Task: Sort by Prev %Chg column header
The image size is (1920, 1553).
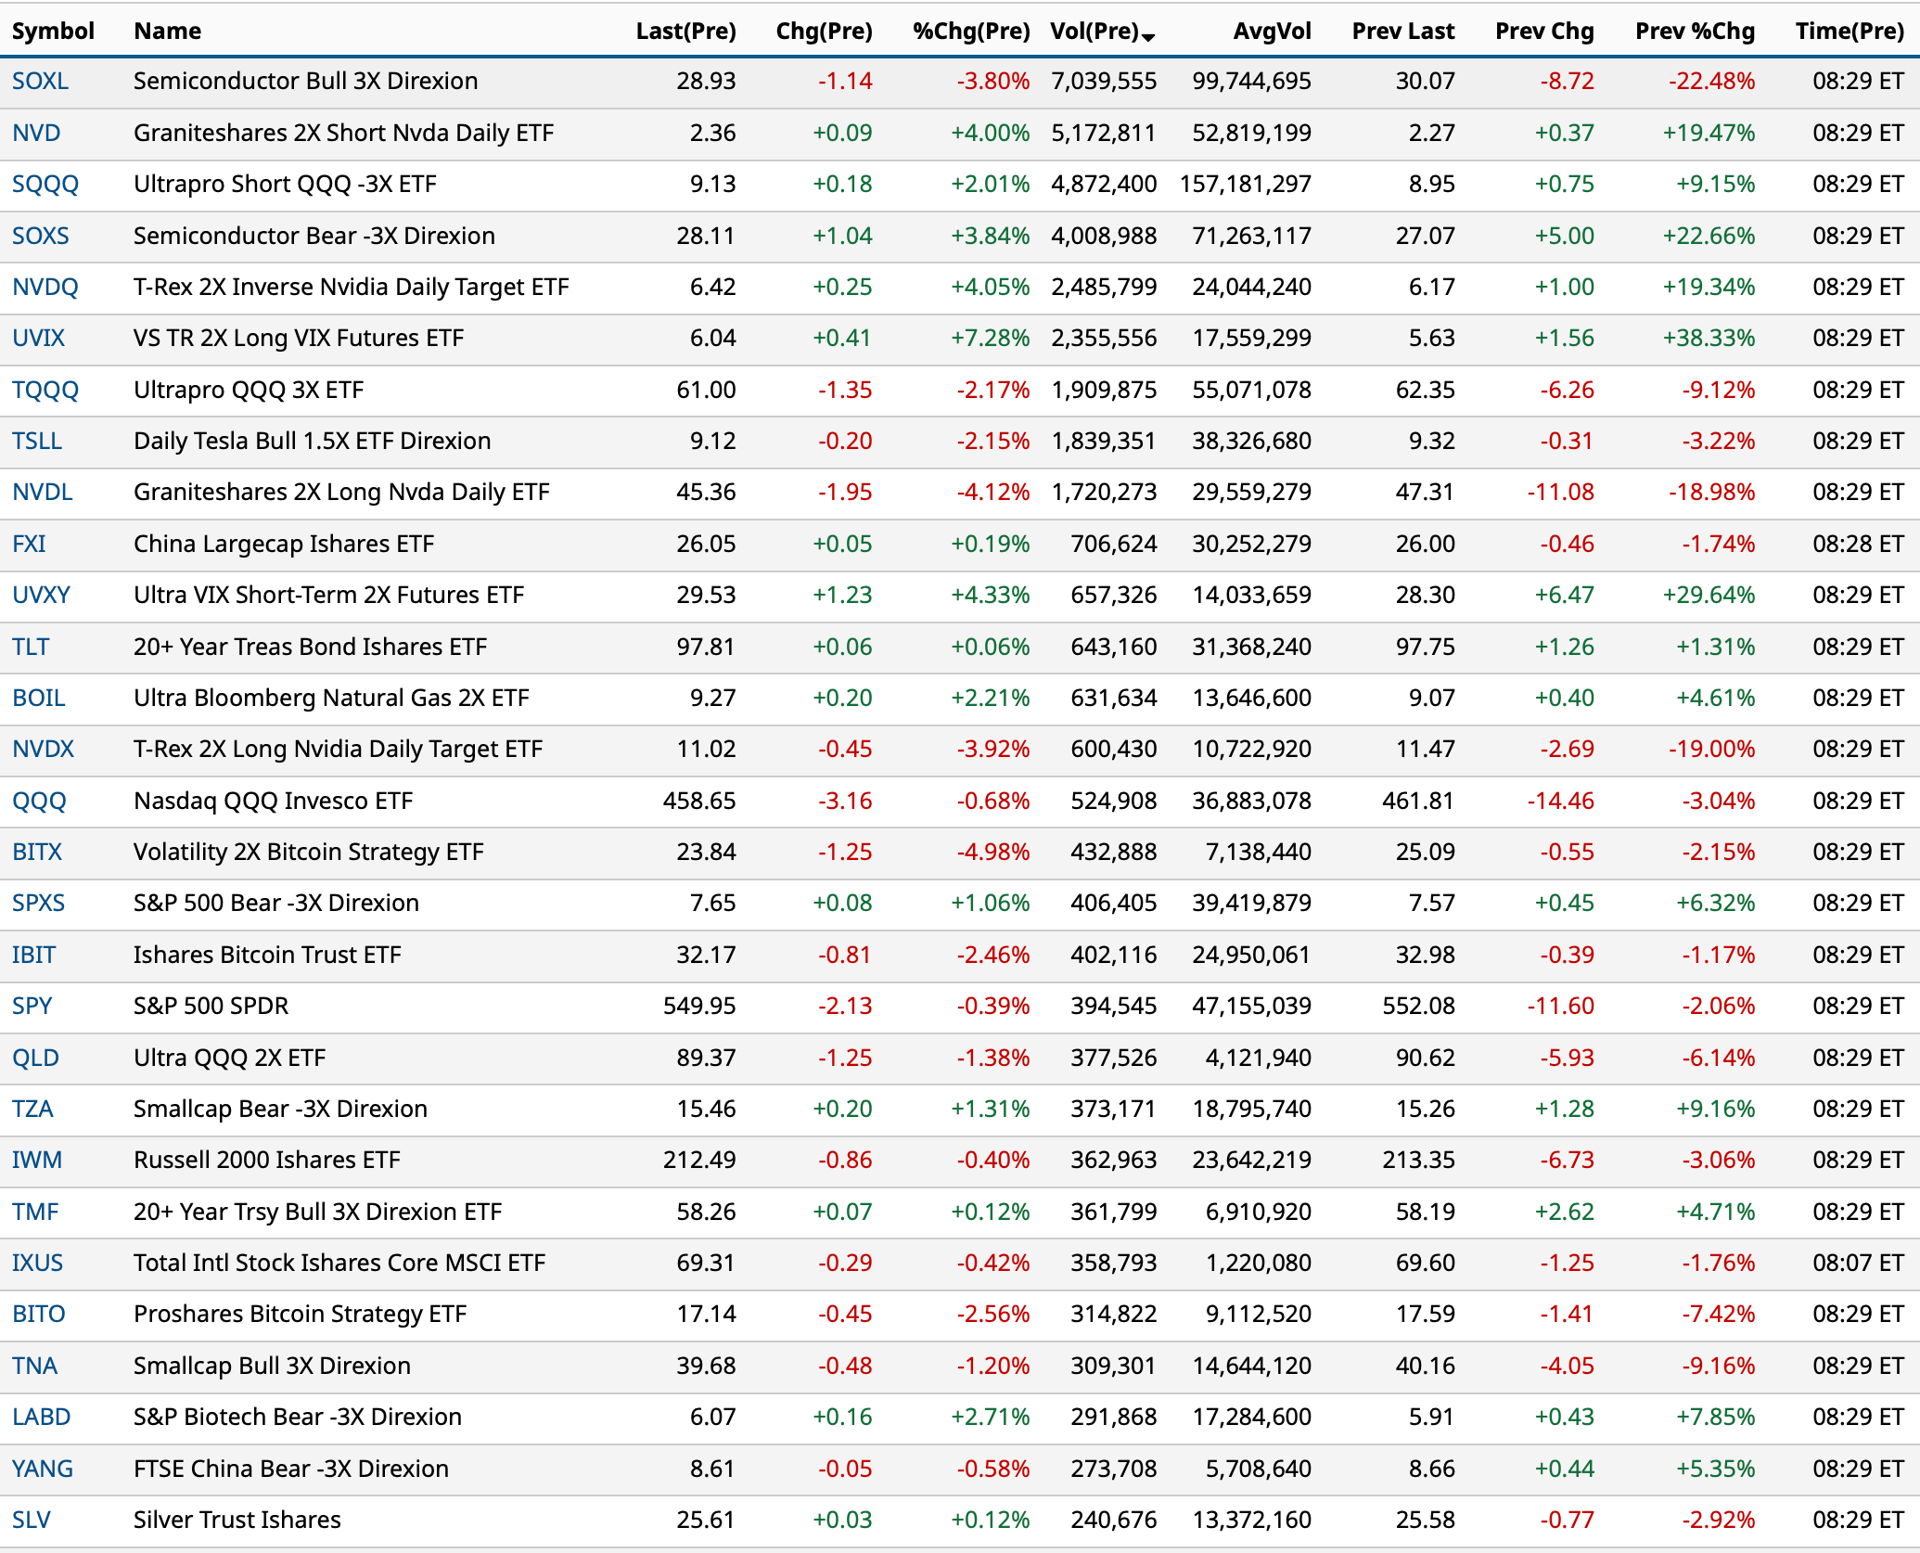Action: click(1694, 31)
